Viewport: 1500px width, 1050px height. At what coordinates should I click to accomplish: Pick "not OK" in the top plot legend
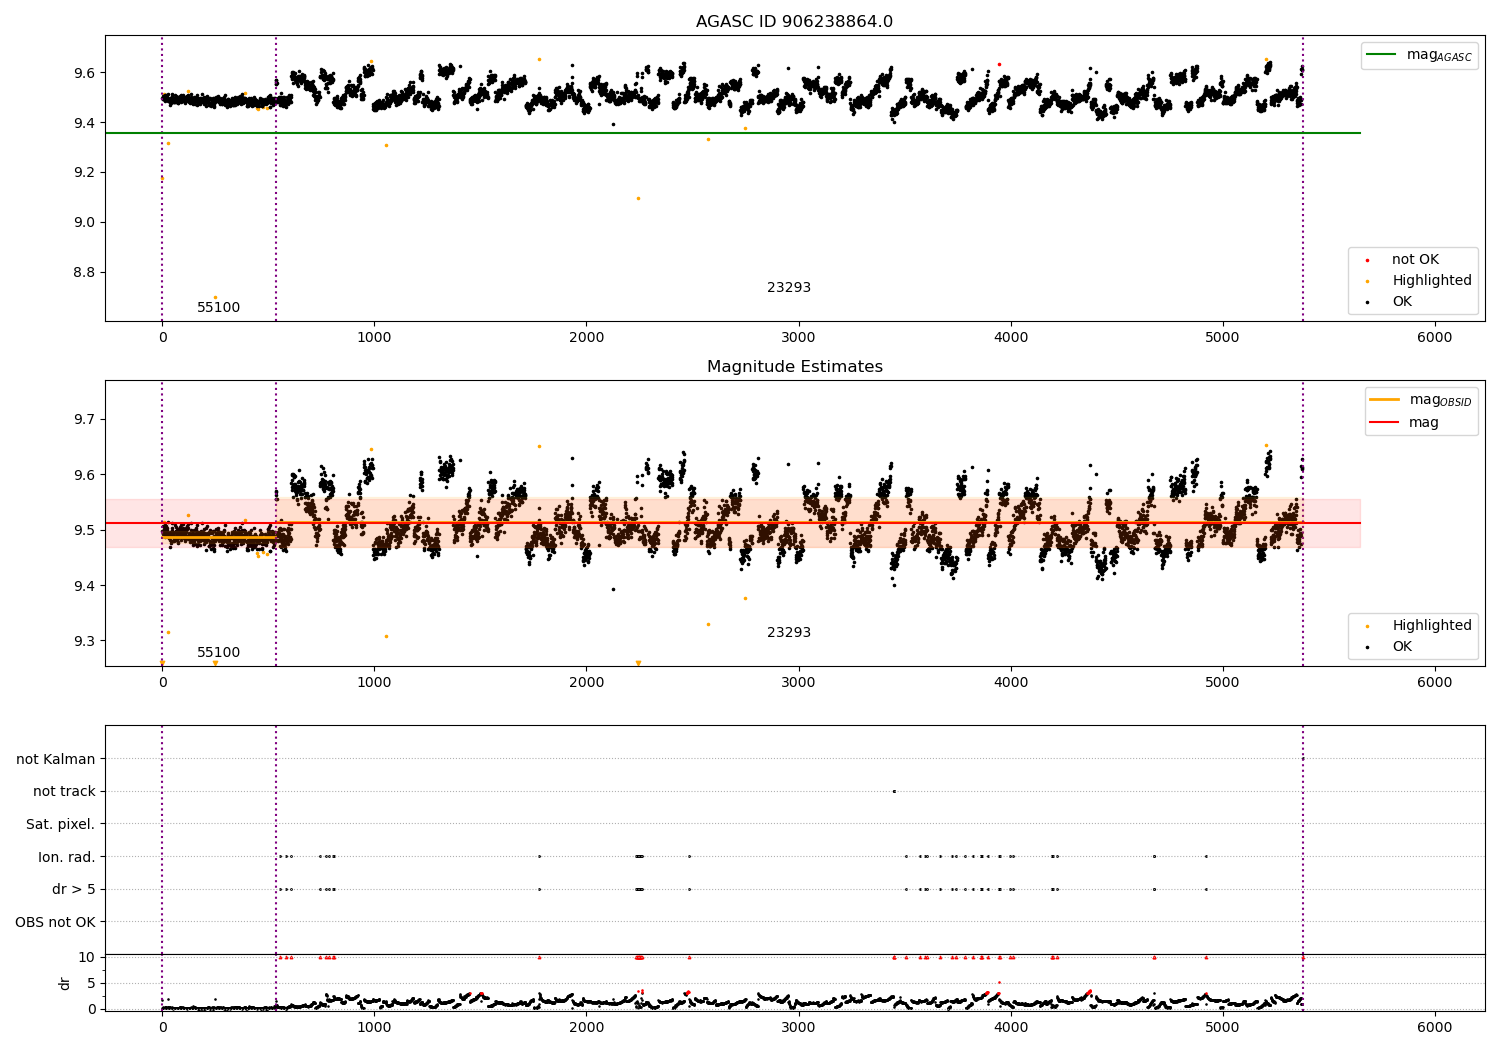(x=1415, y=260)
